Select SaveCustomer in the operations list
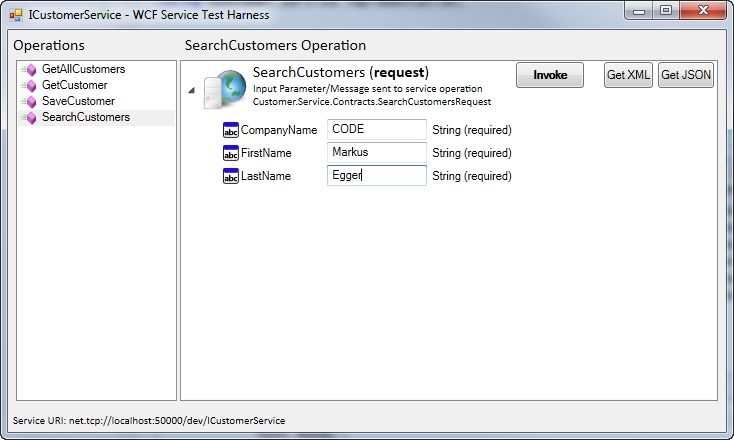Viewport: 734px width, 440px height. point(78,101)
